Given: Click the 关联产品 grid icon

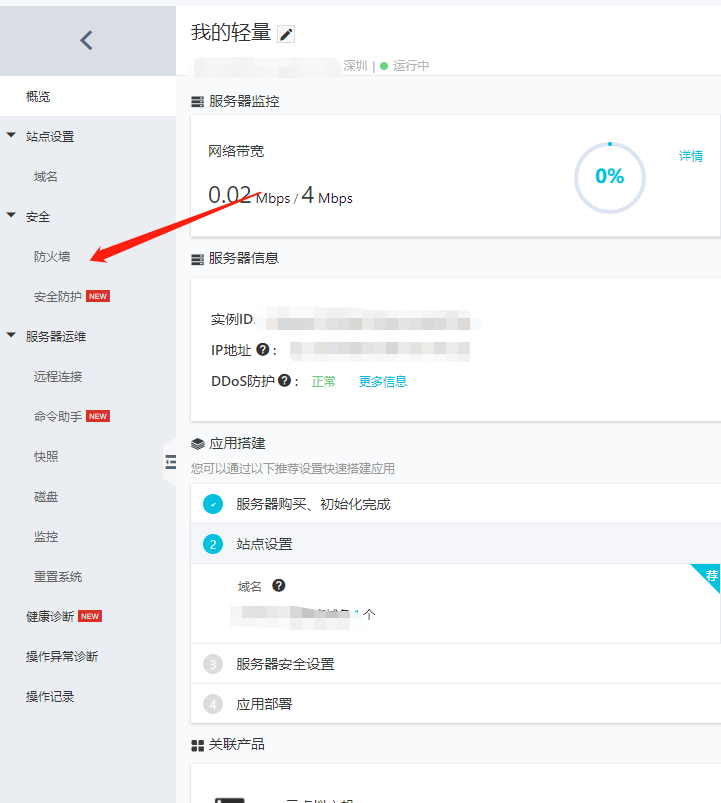Looking at the screenshot, I should coord(197,745).
